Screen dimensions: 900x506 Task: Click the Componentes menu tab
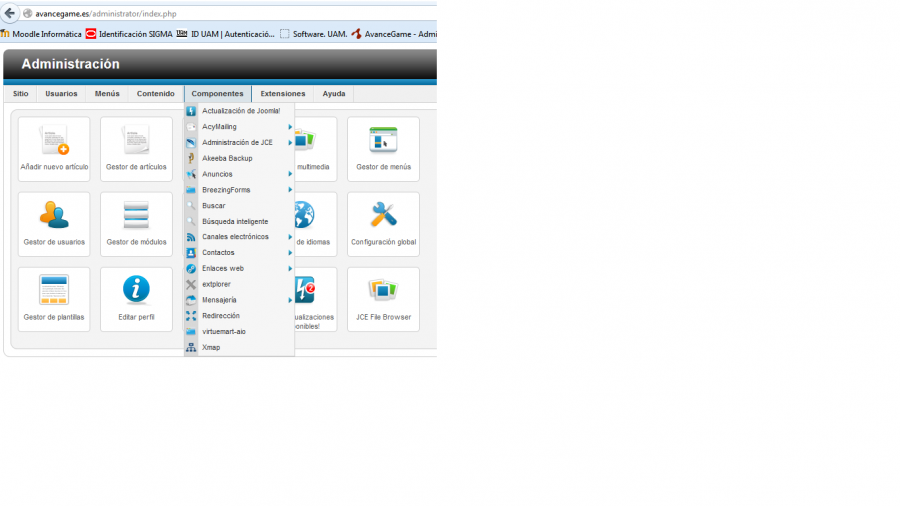pyautogui.click(x=218, y=94)
